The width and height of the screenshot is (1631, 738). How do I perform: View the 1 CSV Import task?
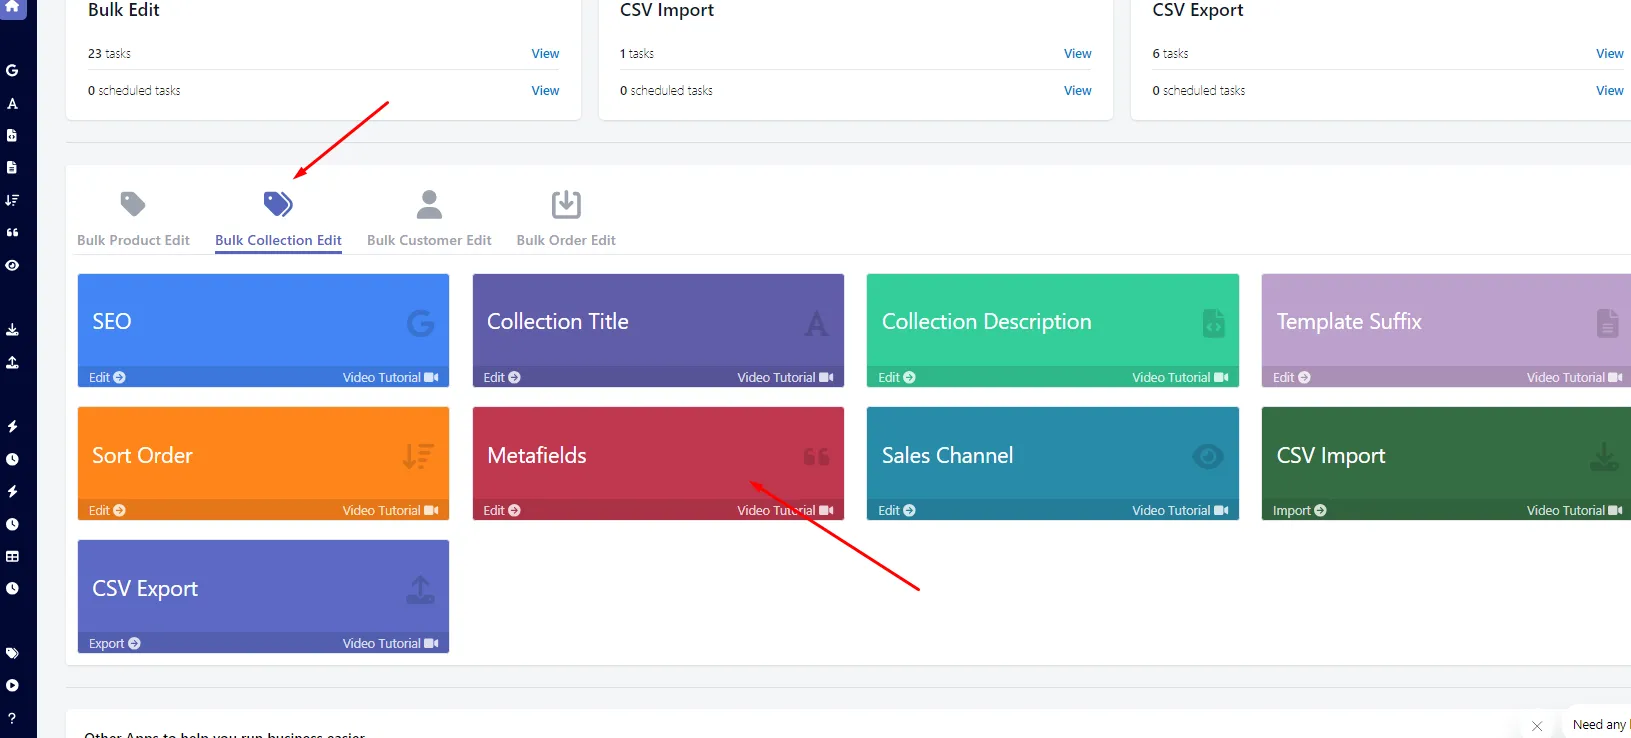pyautogui.click(x=1077, y=53)
